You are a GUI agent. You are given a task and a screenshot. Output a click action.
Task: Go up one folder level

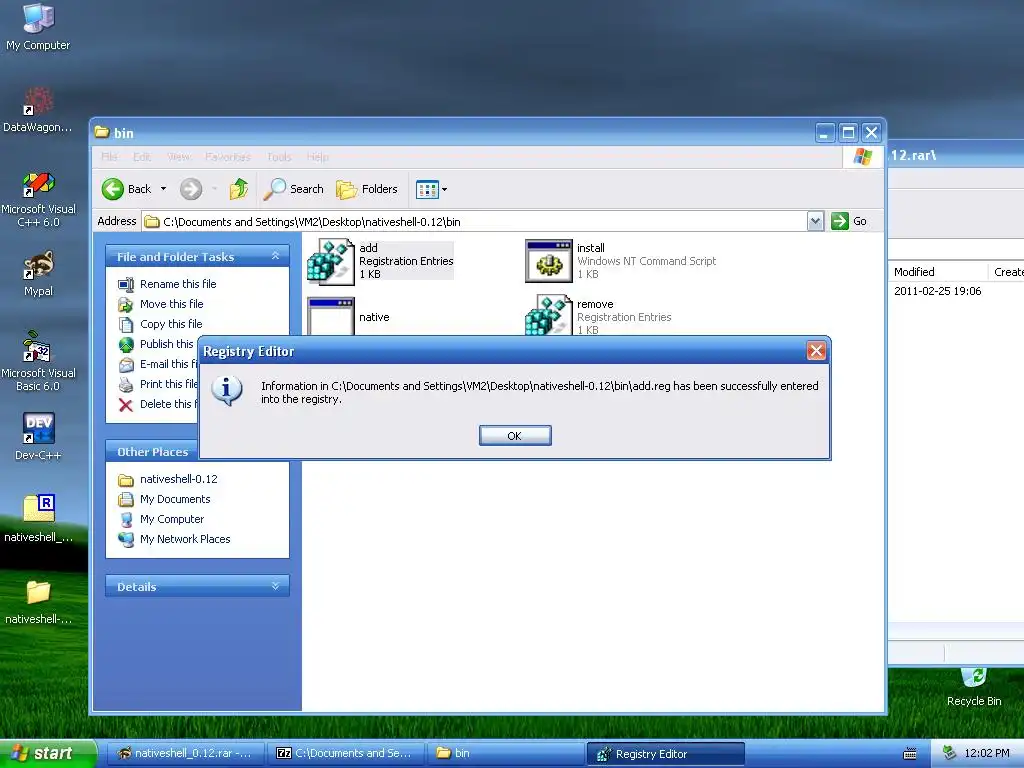tap(239, 189)
